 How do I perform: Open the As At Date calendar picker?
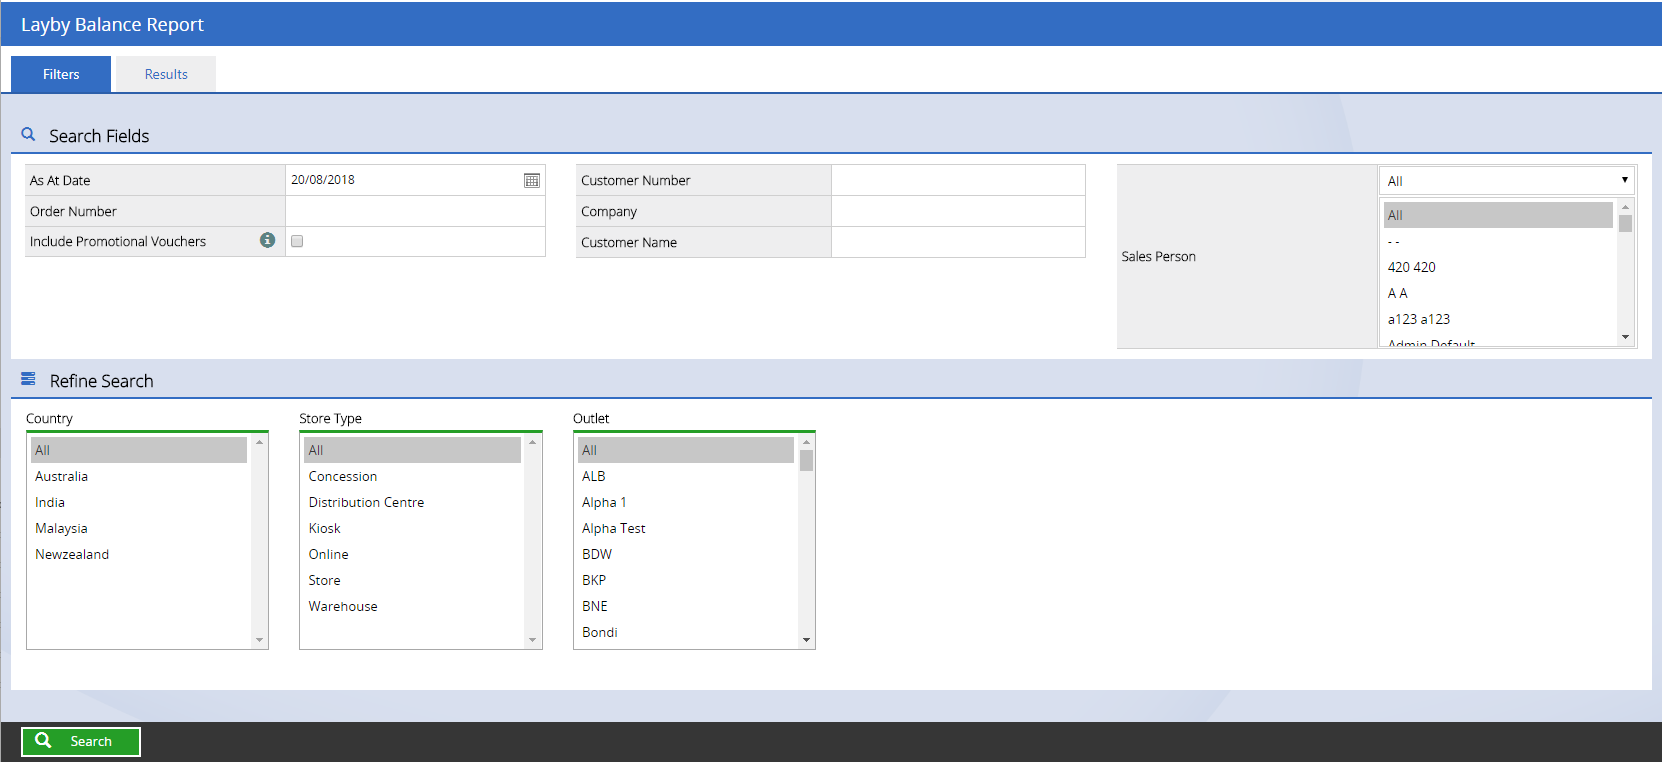pyautogui.click(x=532, y=180)
